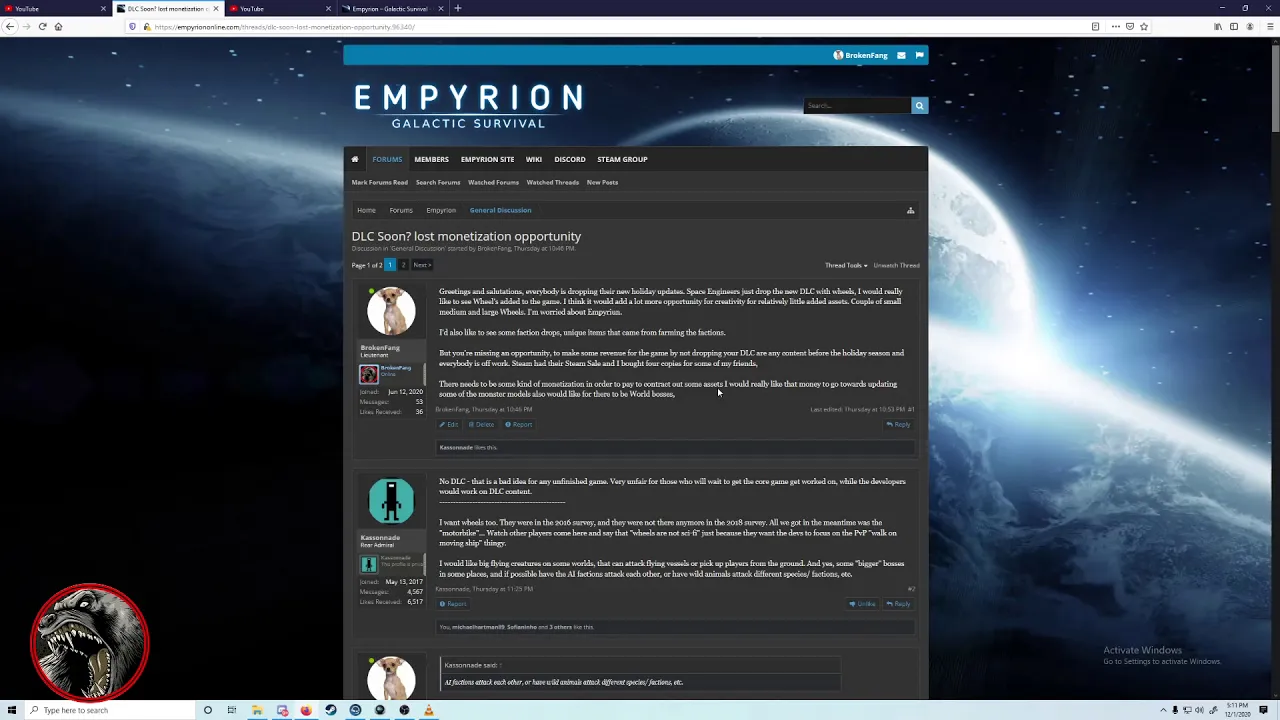This screenshot has height=720, width=1280.
Task: Click Unwatch Thread link
Action: [896, 265]
